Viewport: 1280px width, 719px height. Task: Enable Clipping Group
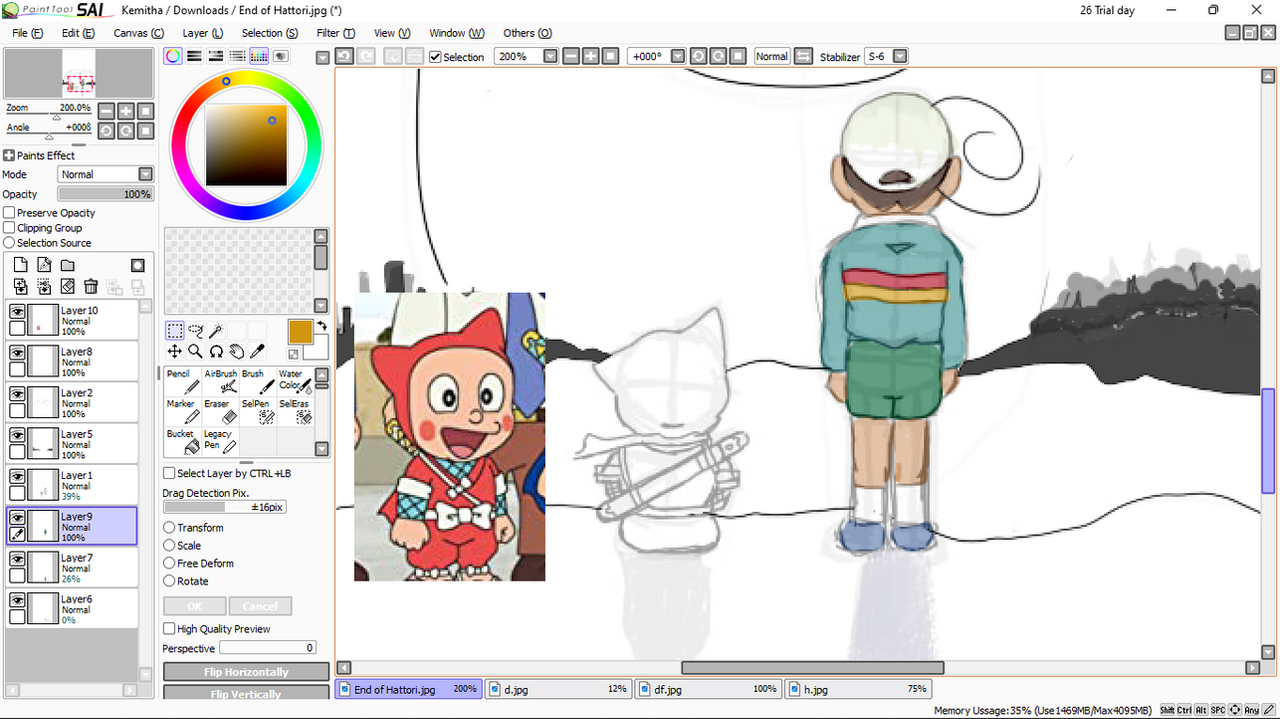[x=9, y=228]
